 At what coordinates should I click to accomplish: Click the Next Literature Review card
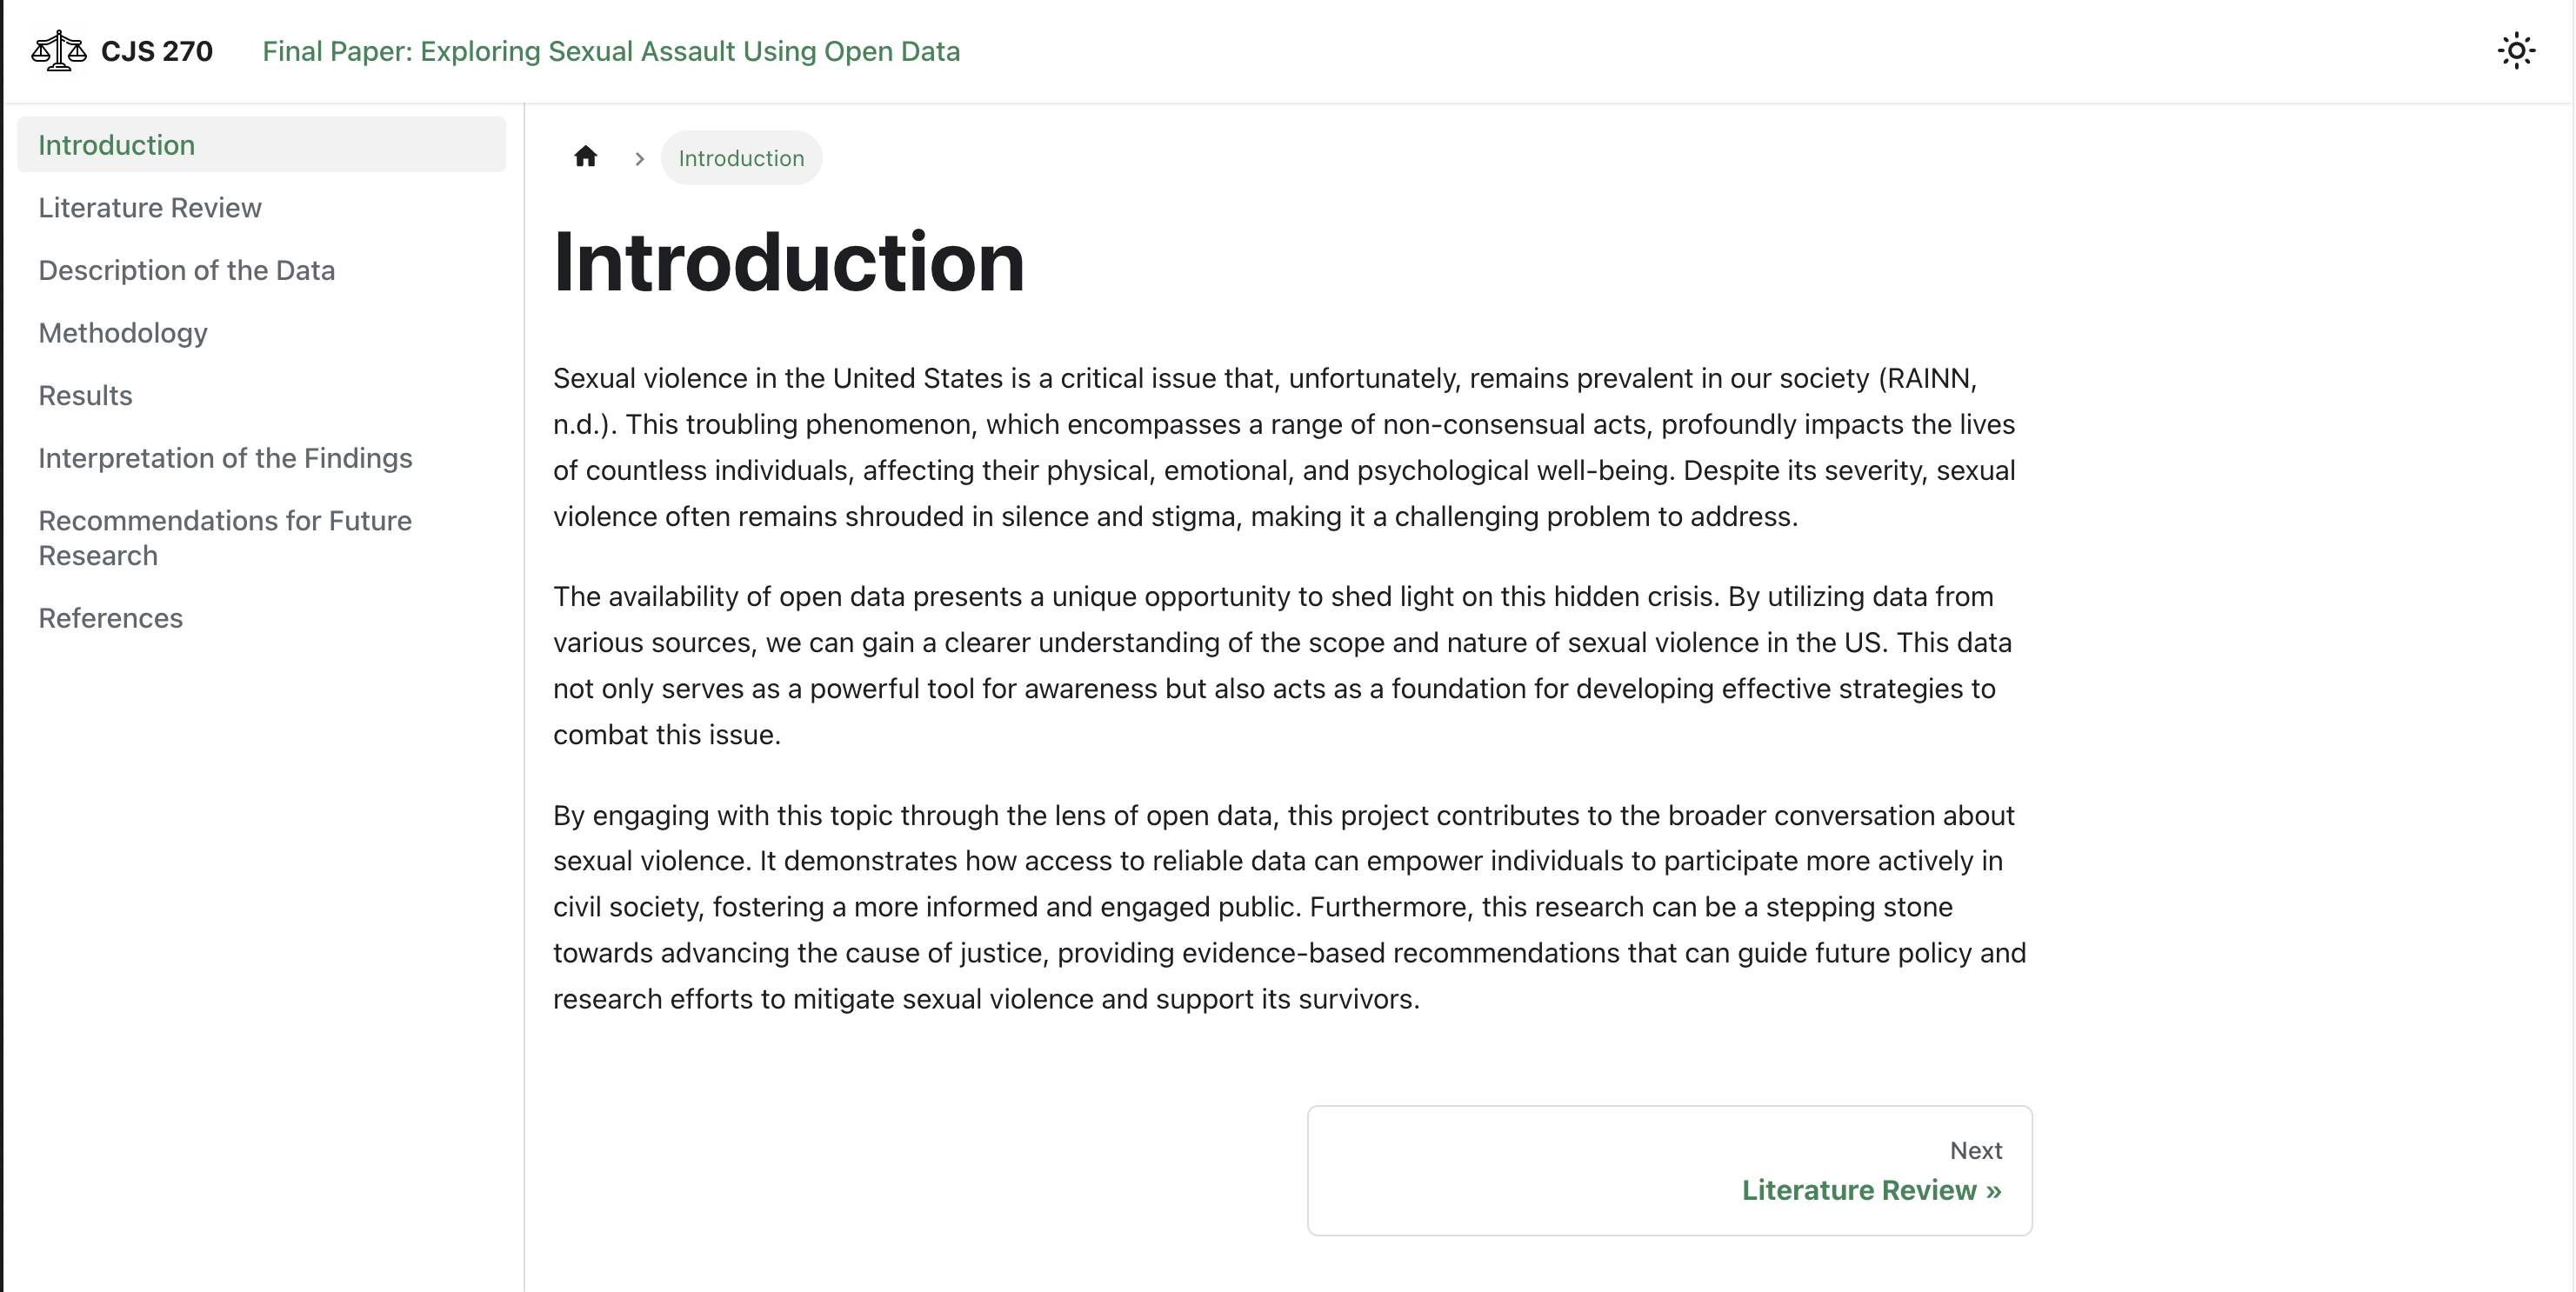[x=1669, y=1170]
